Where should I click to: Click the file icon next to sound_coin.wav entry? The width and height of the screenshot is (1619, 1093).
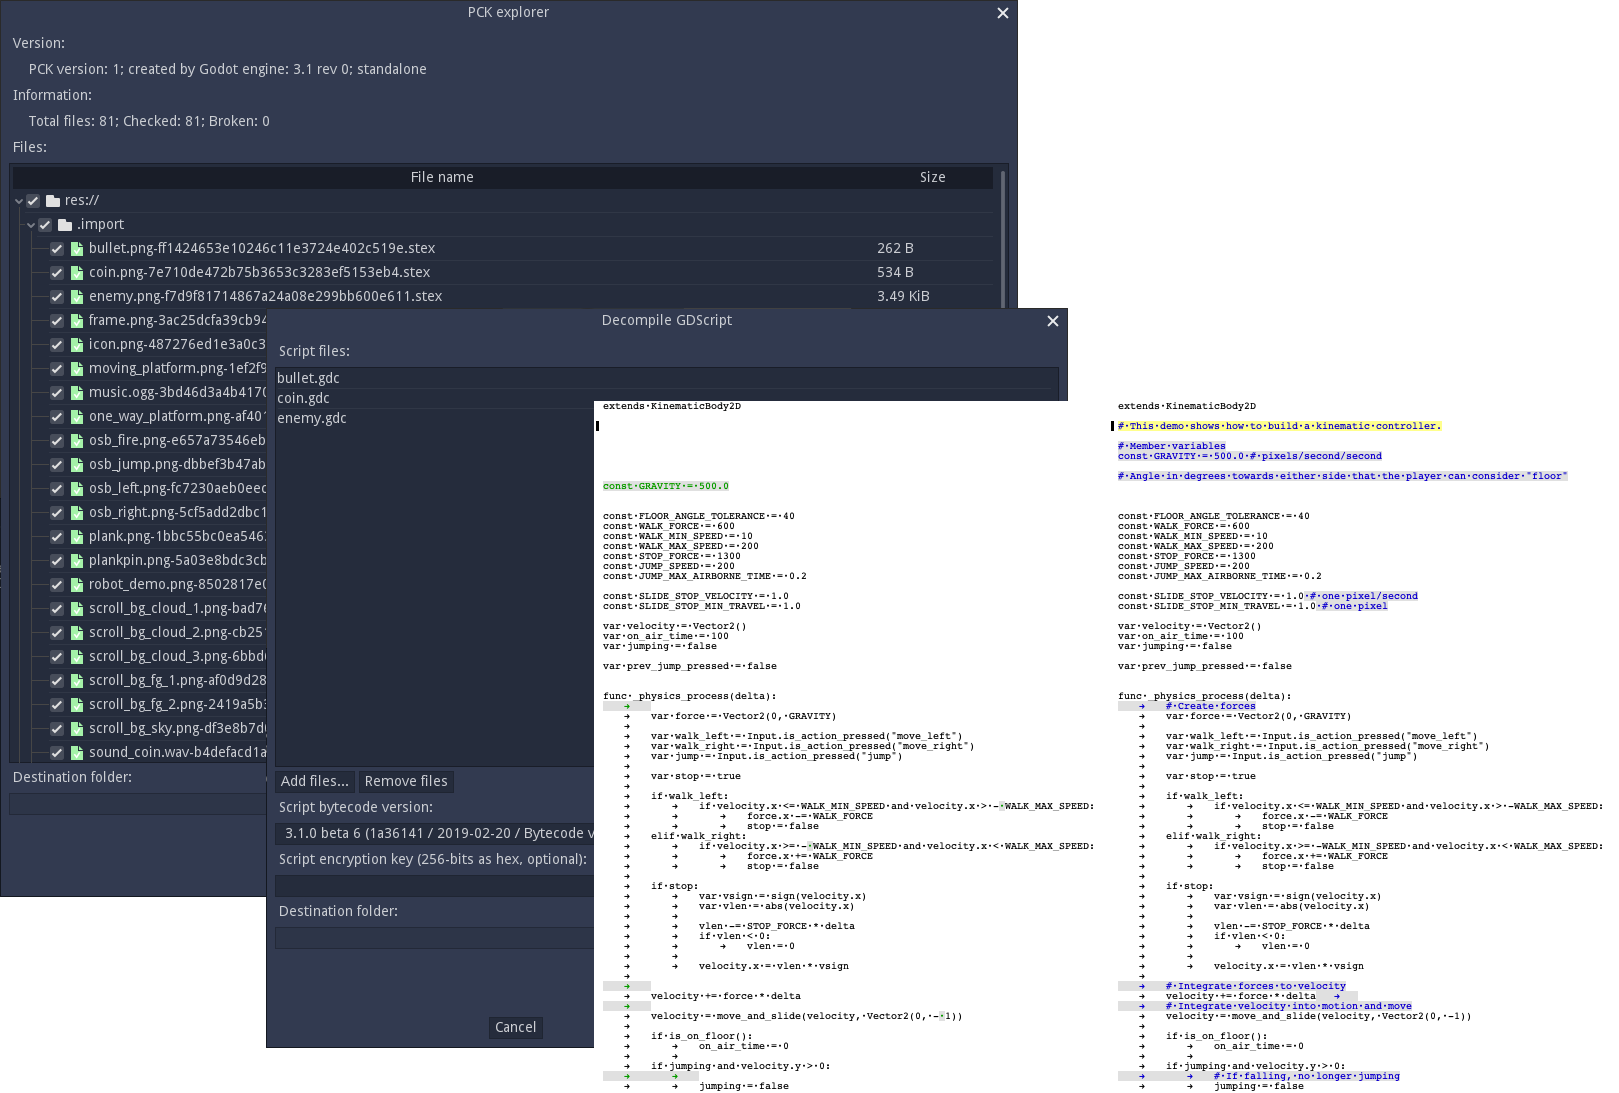(x=77, y=752)
